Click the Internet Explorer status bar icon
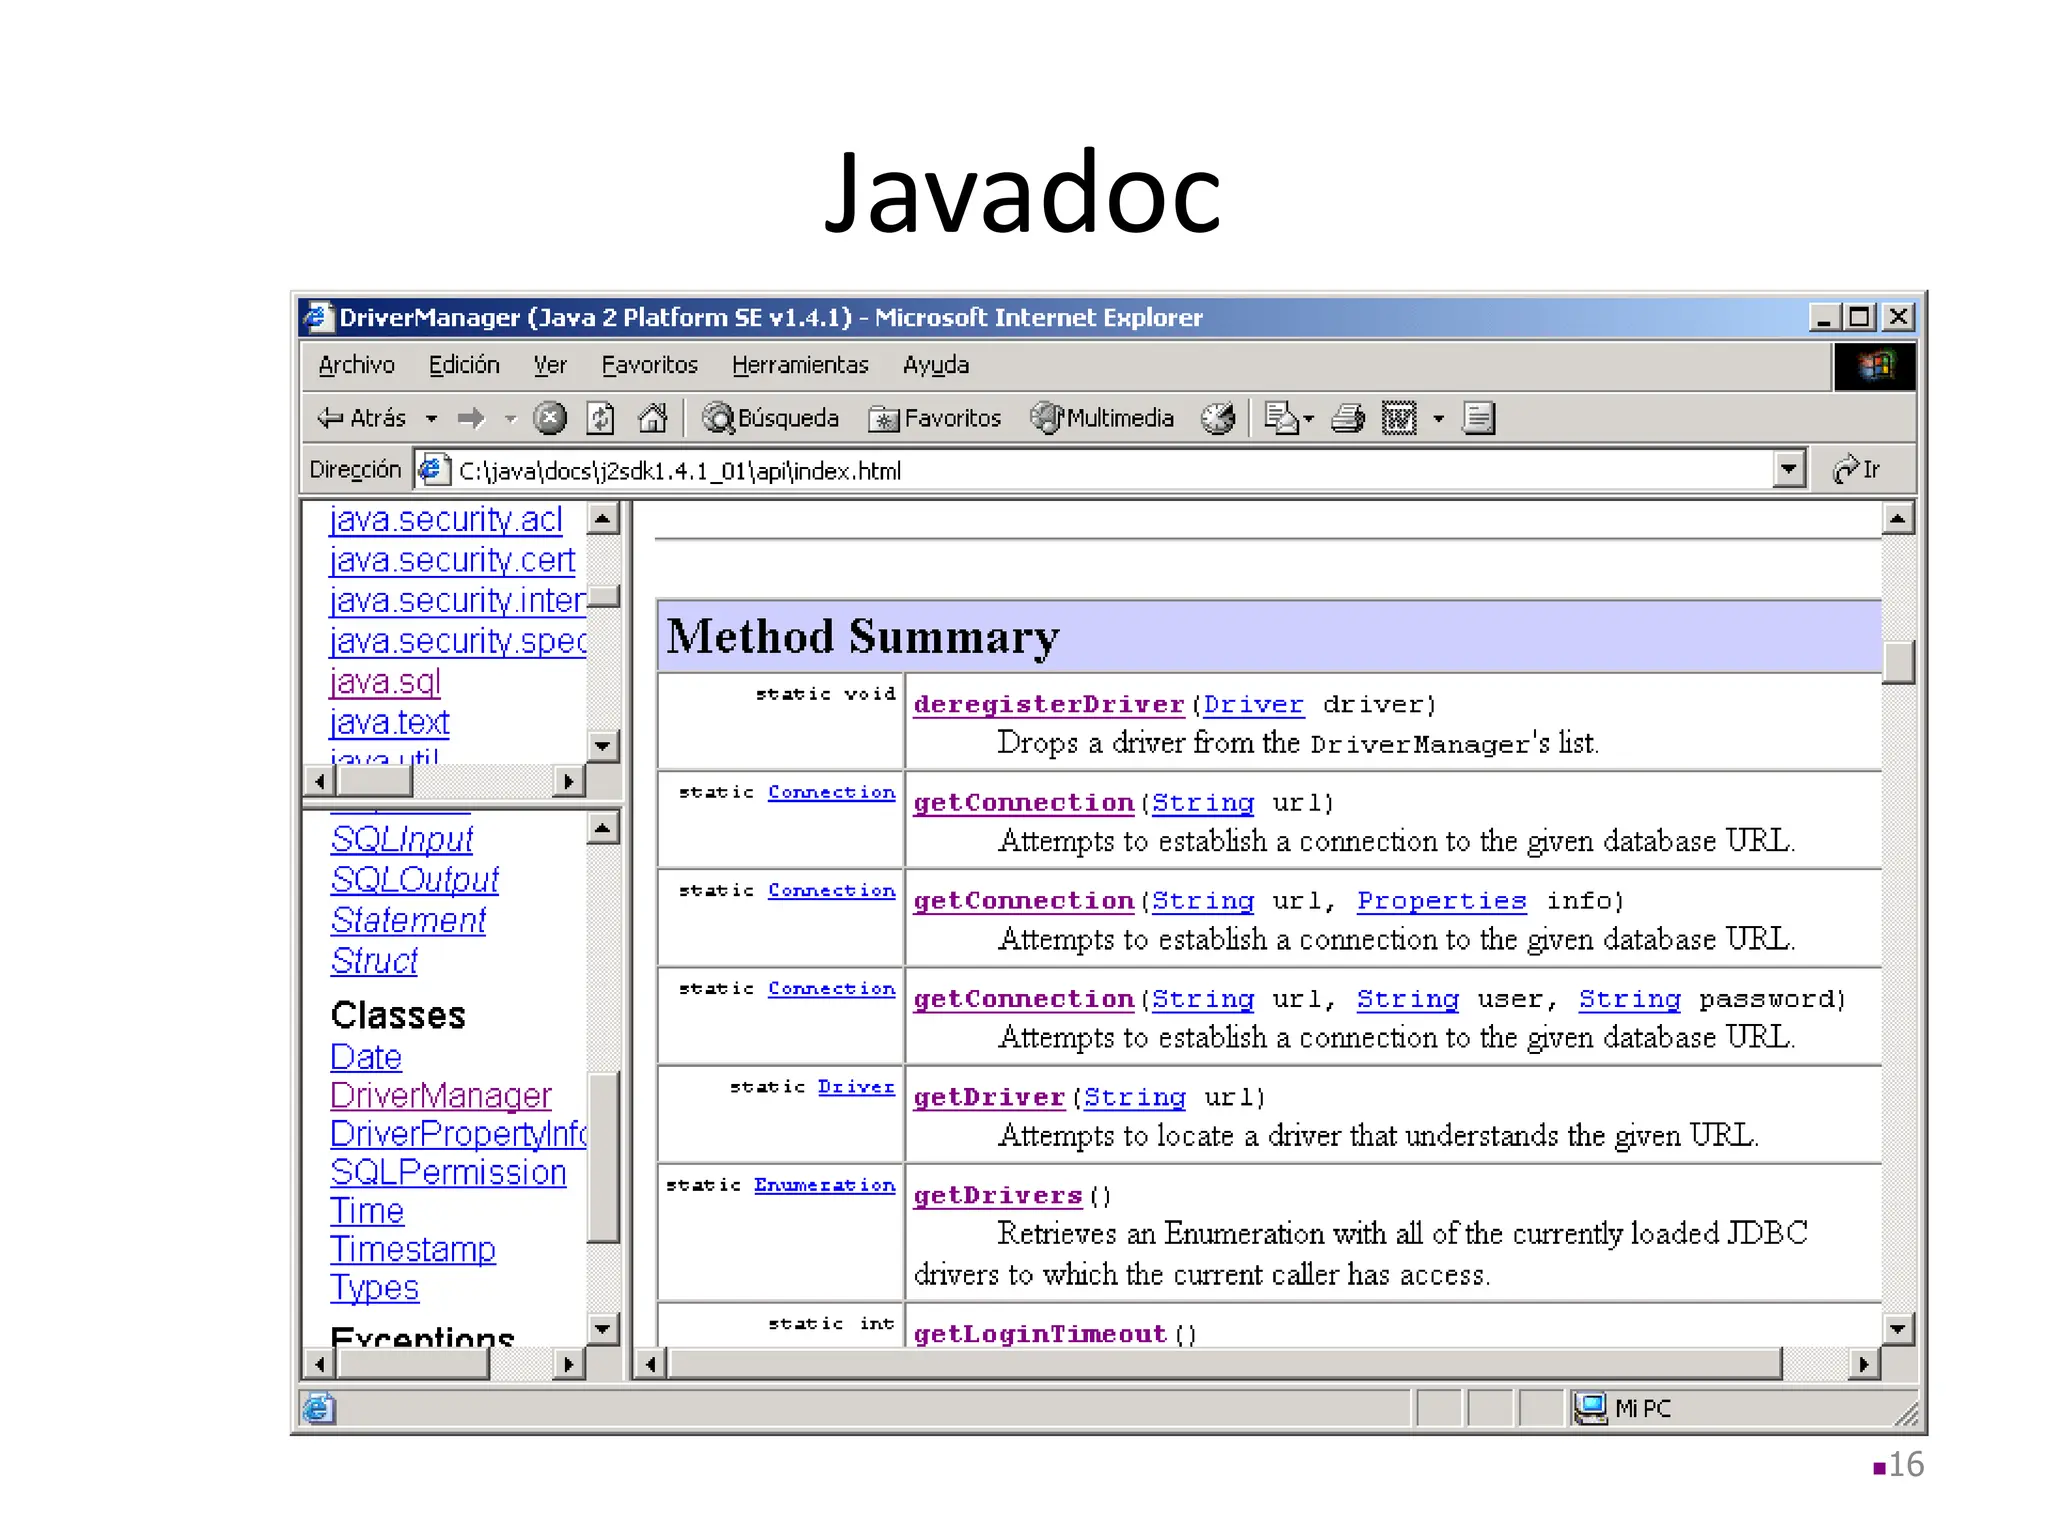The height and width of the screenshot is (1536, 2048). [x=318, y=1408]
